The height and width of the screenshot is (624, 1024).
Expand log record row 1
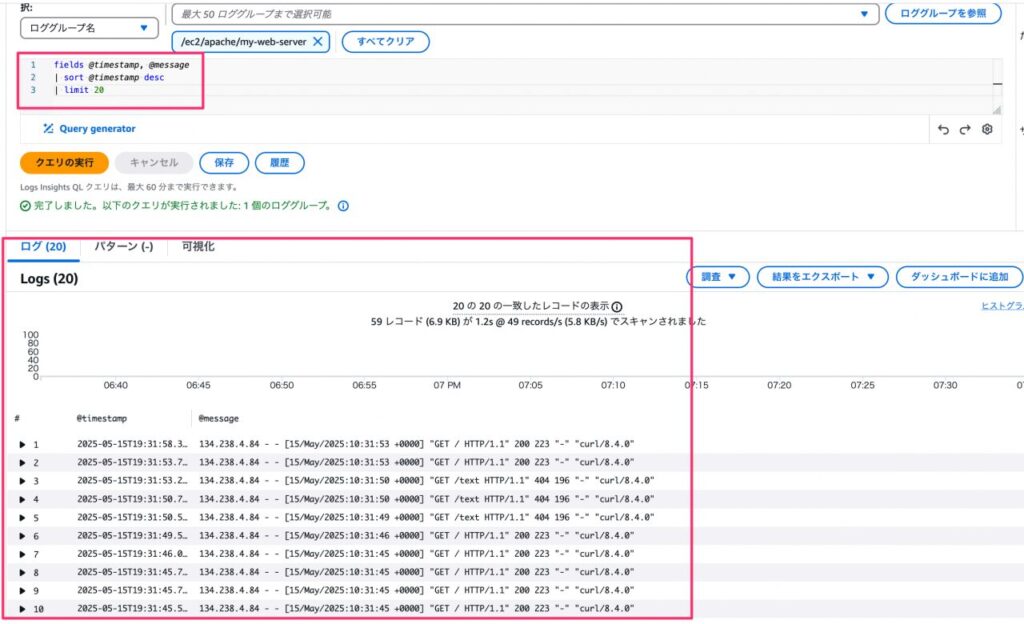click(x=24, y=443)
